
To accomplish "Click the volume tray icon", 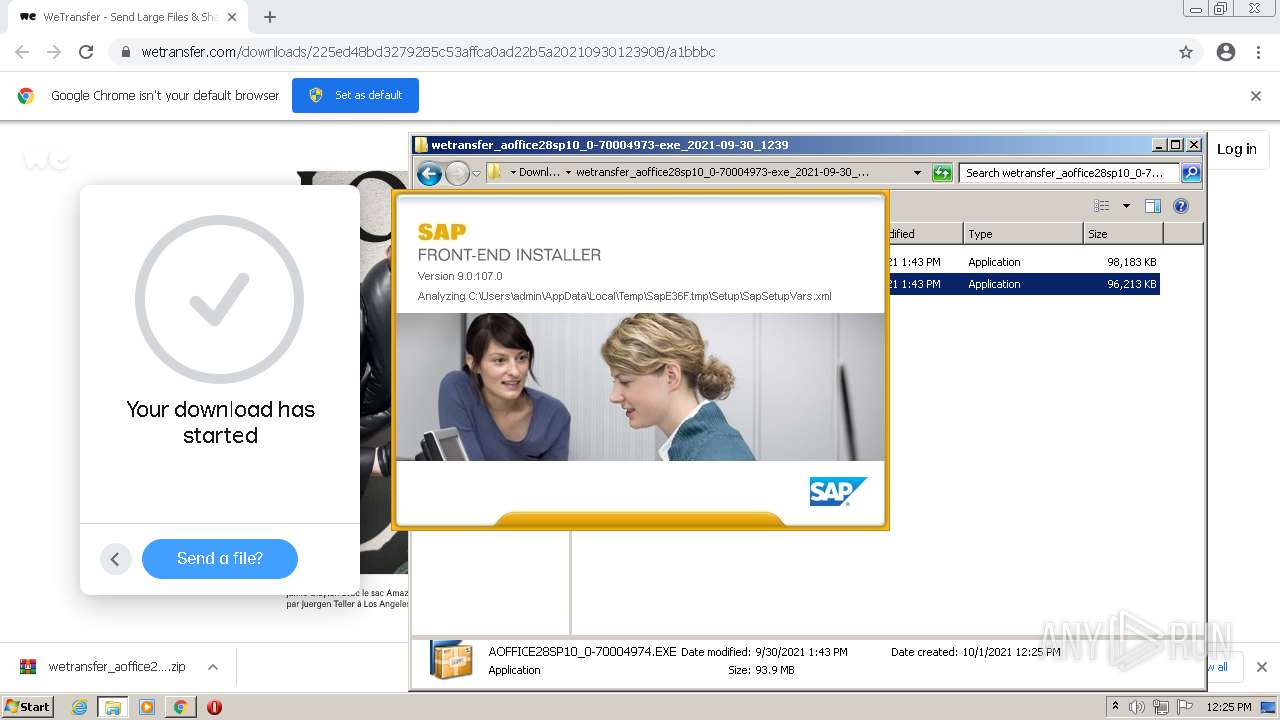I will [x=1137, y=707].
